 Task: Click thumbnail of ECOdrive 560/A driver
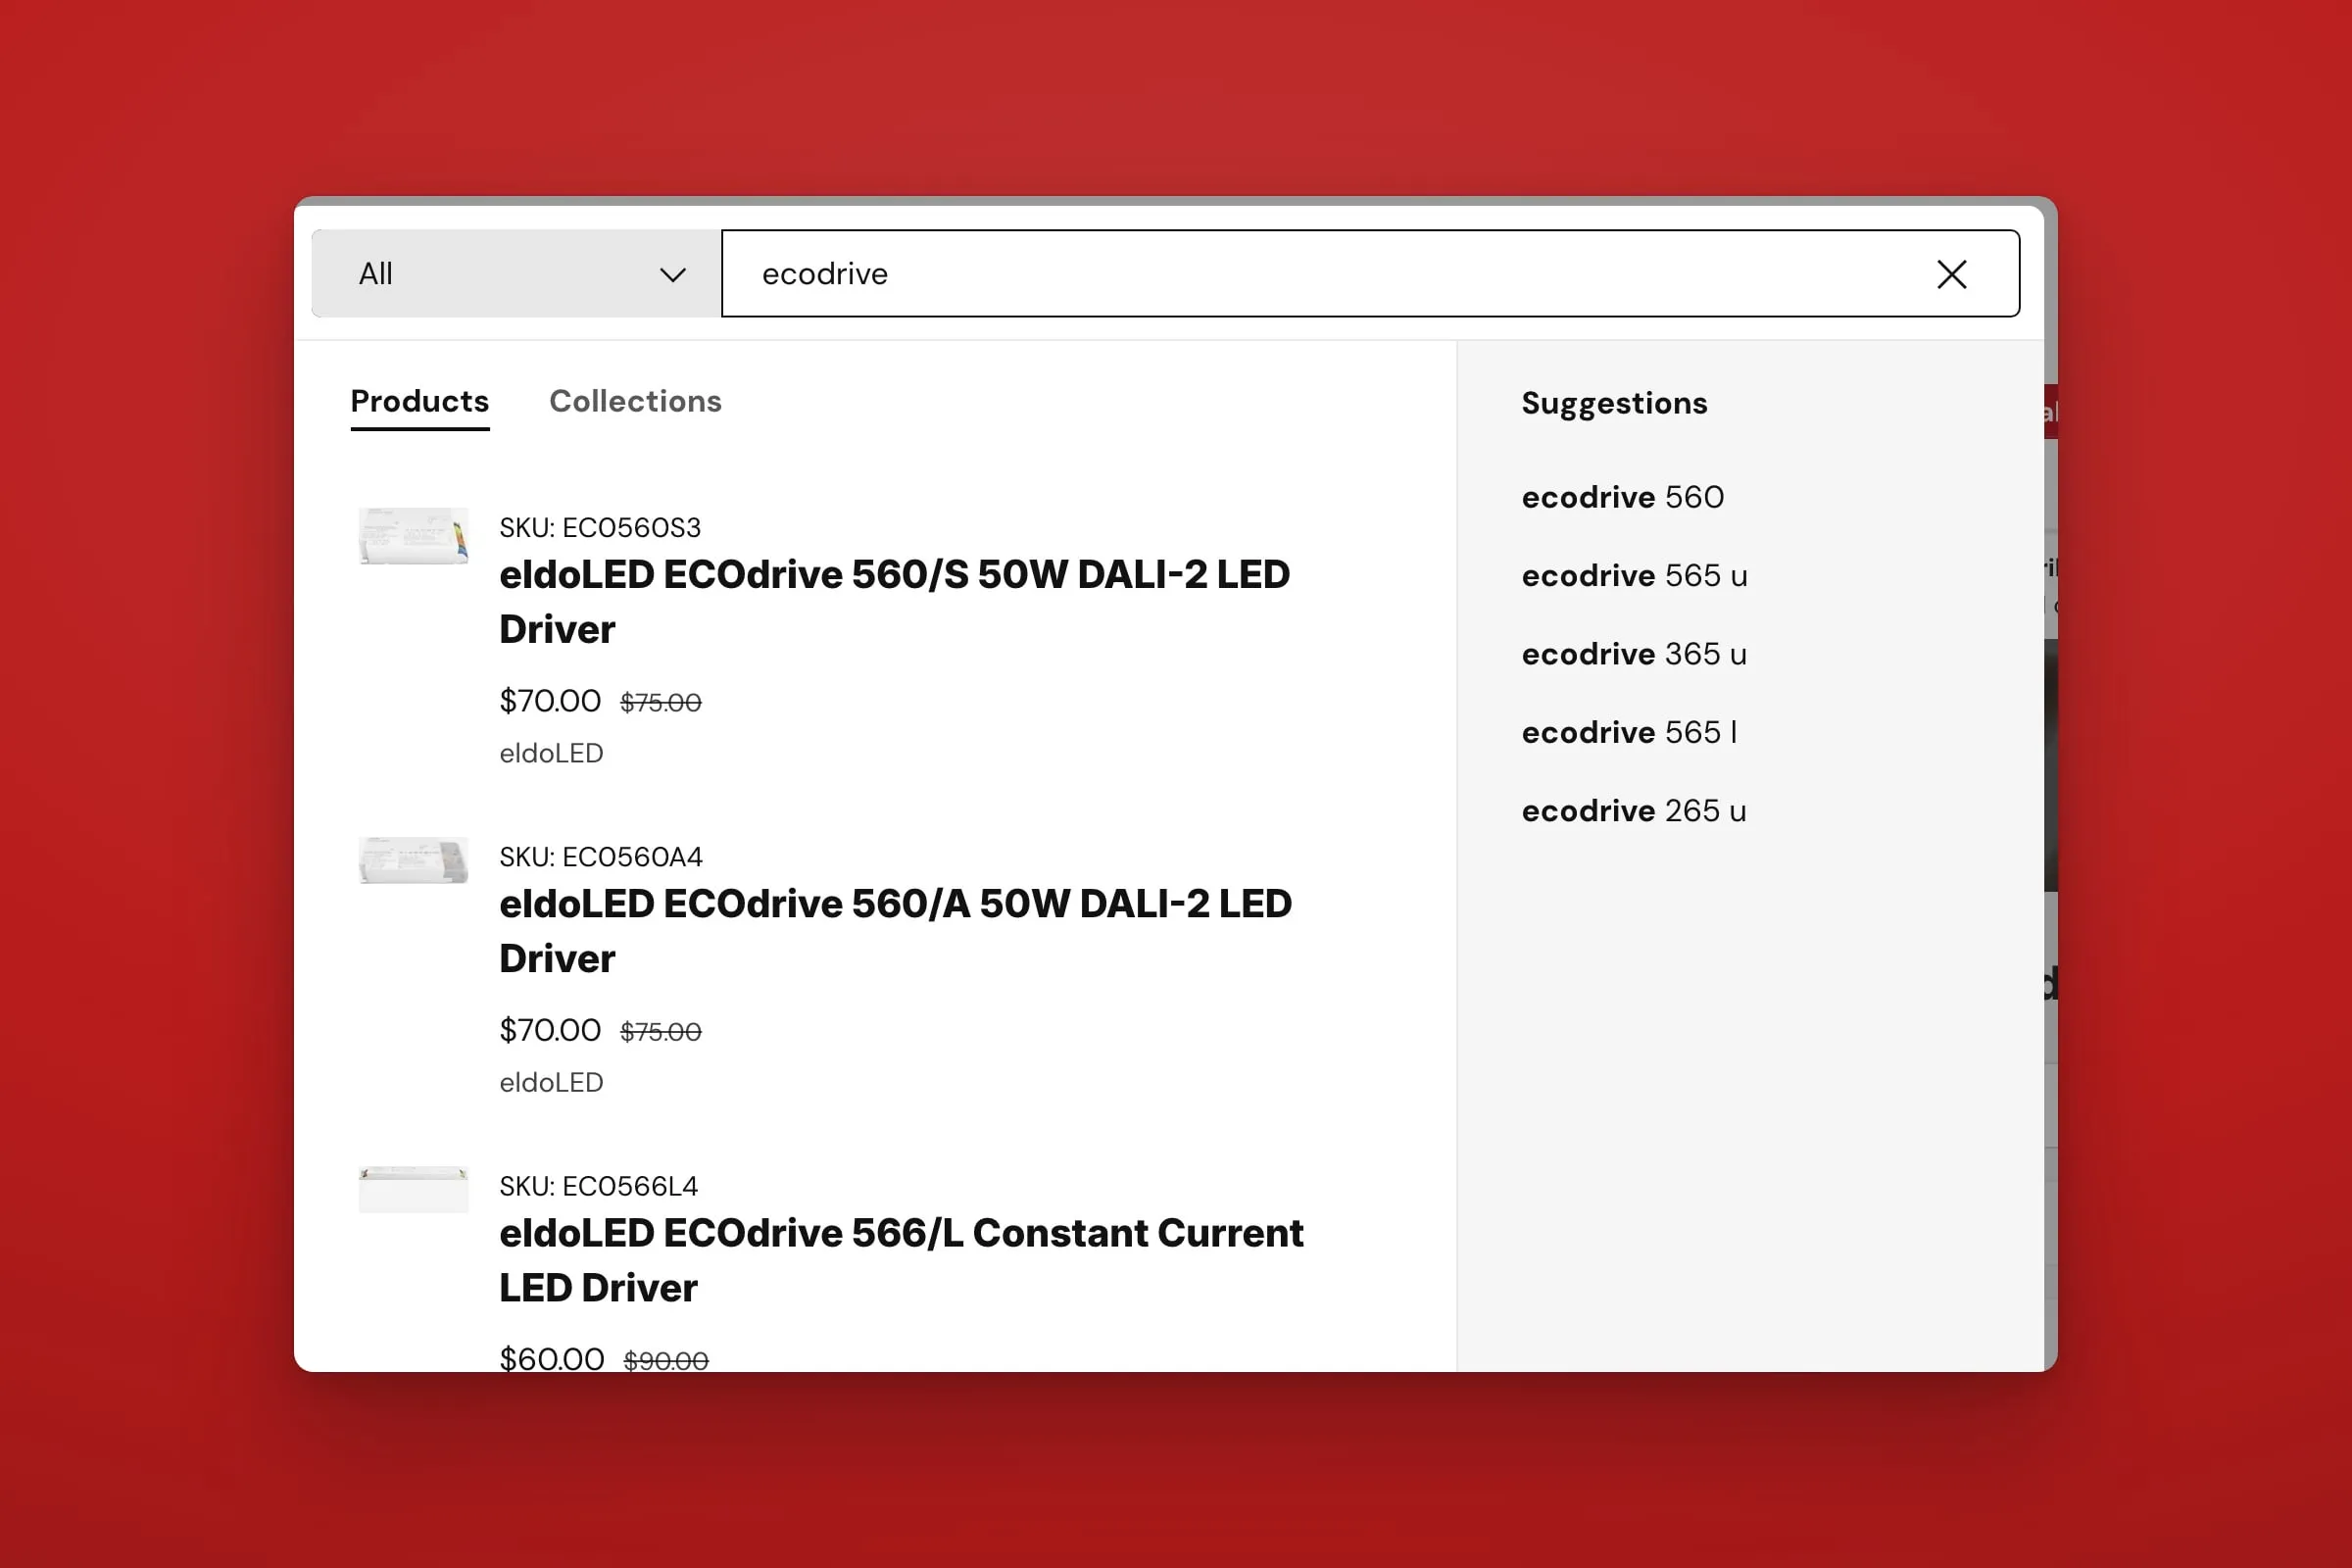tap(413, 861)
